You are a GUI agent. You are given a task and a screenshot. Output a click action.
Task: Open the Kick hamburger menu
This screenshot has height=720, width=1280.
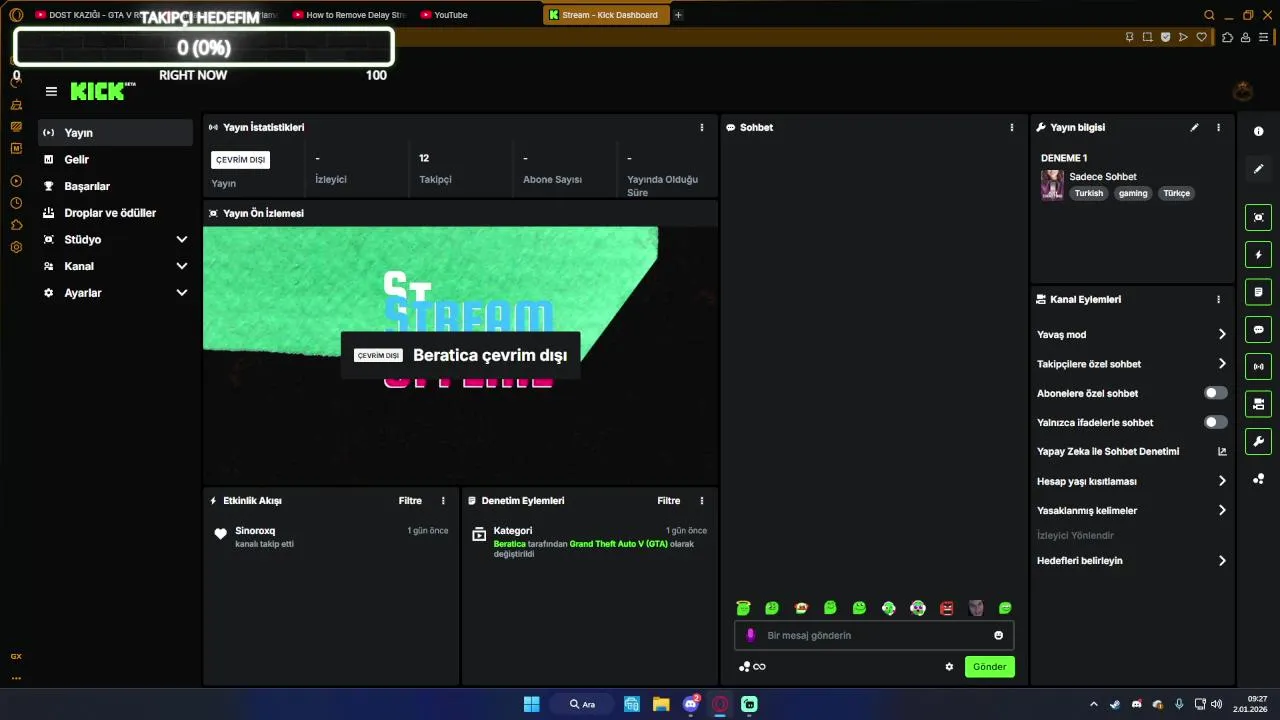[x=51, y=91]
